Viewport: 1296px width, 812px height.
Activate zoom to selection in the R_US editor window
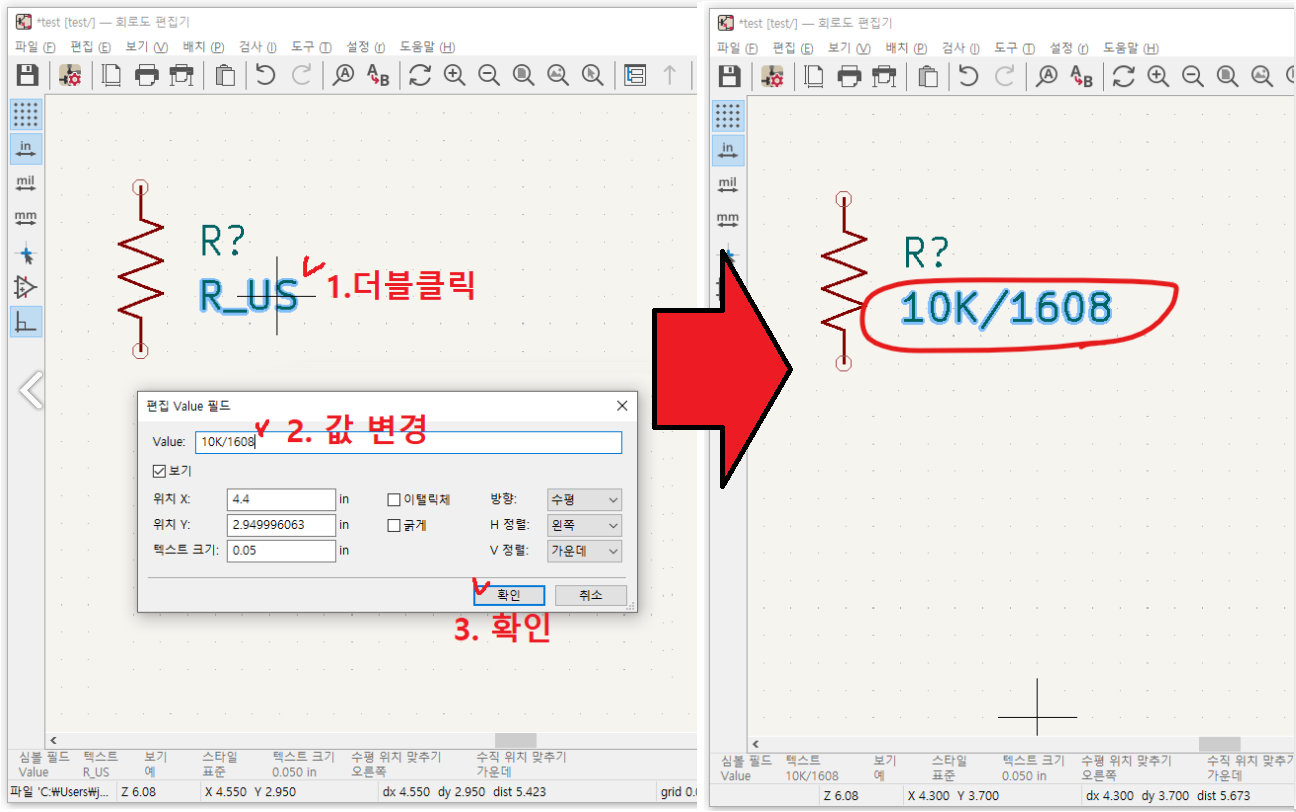click(x=592, y=75)
